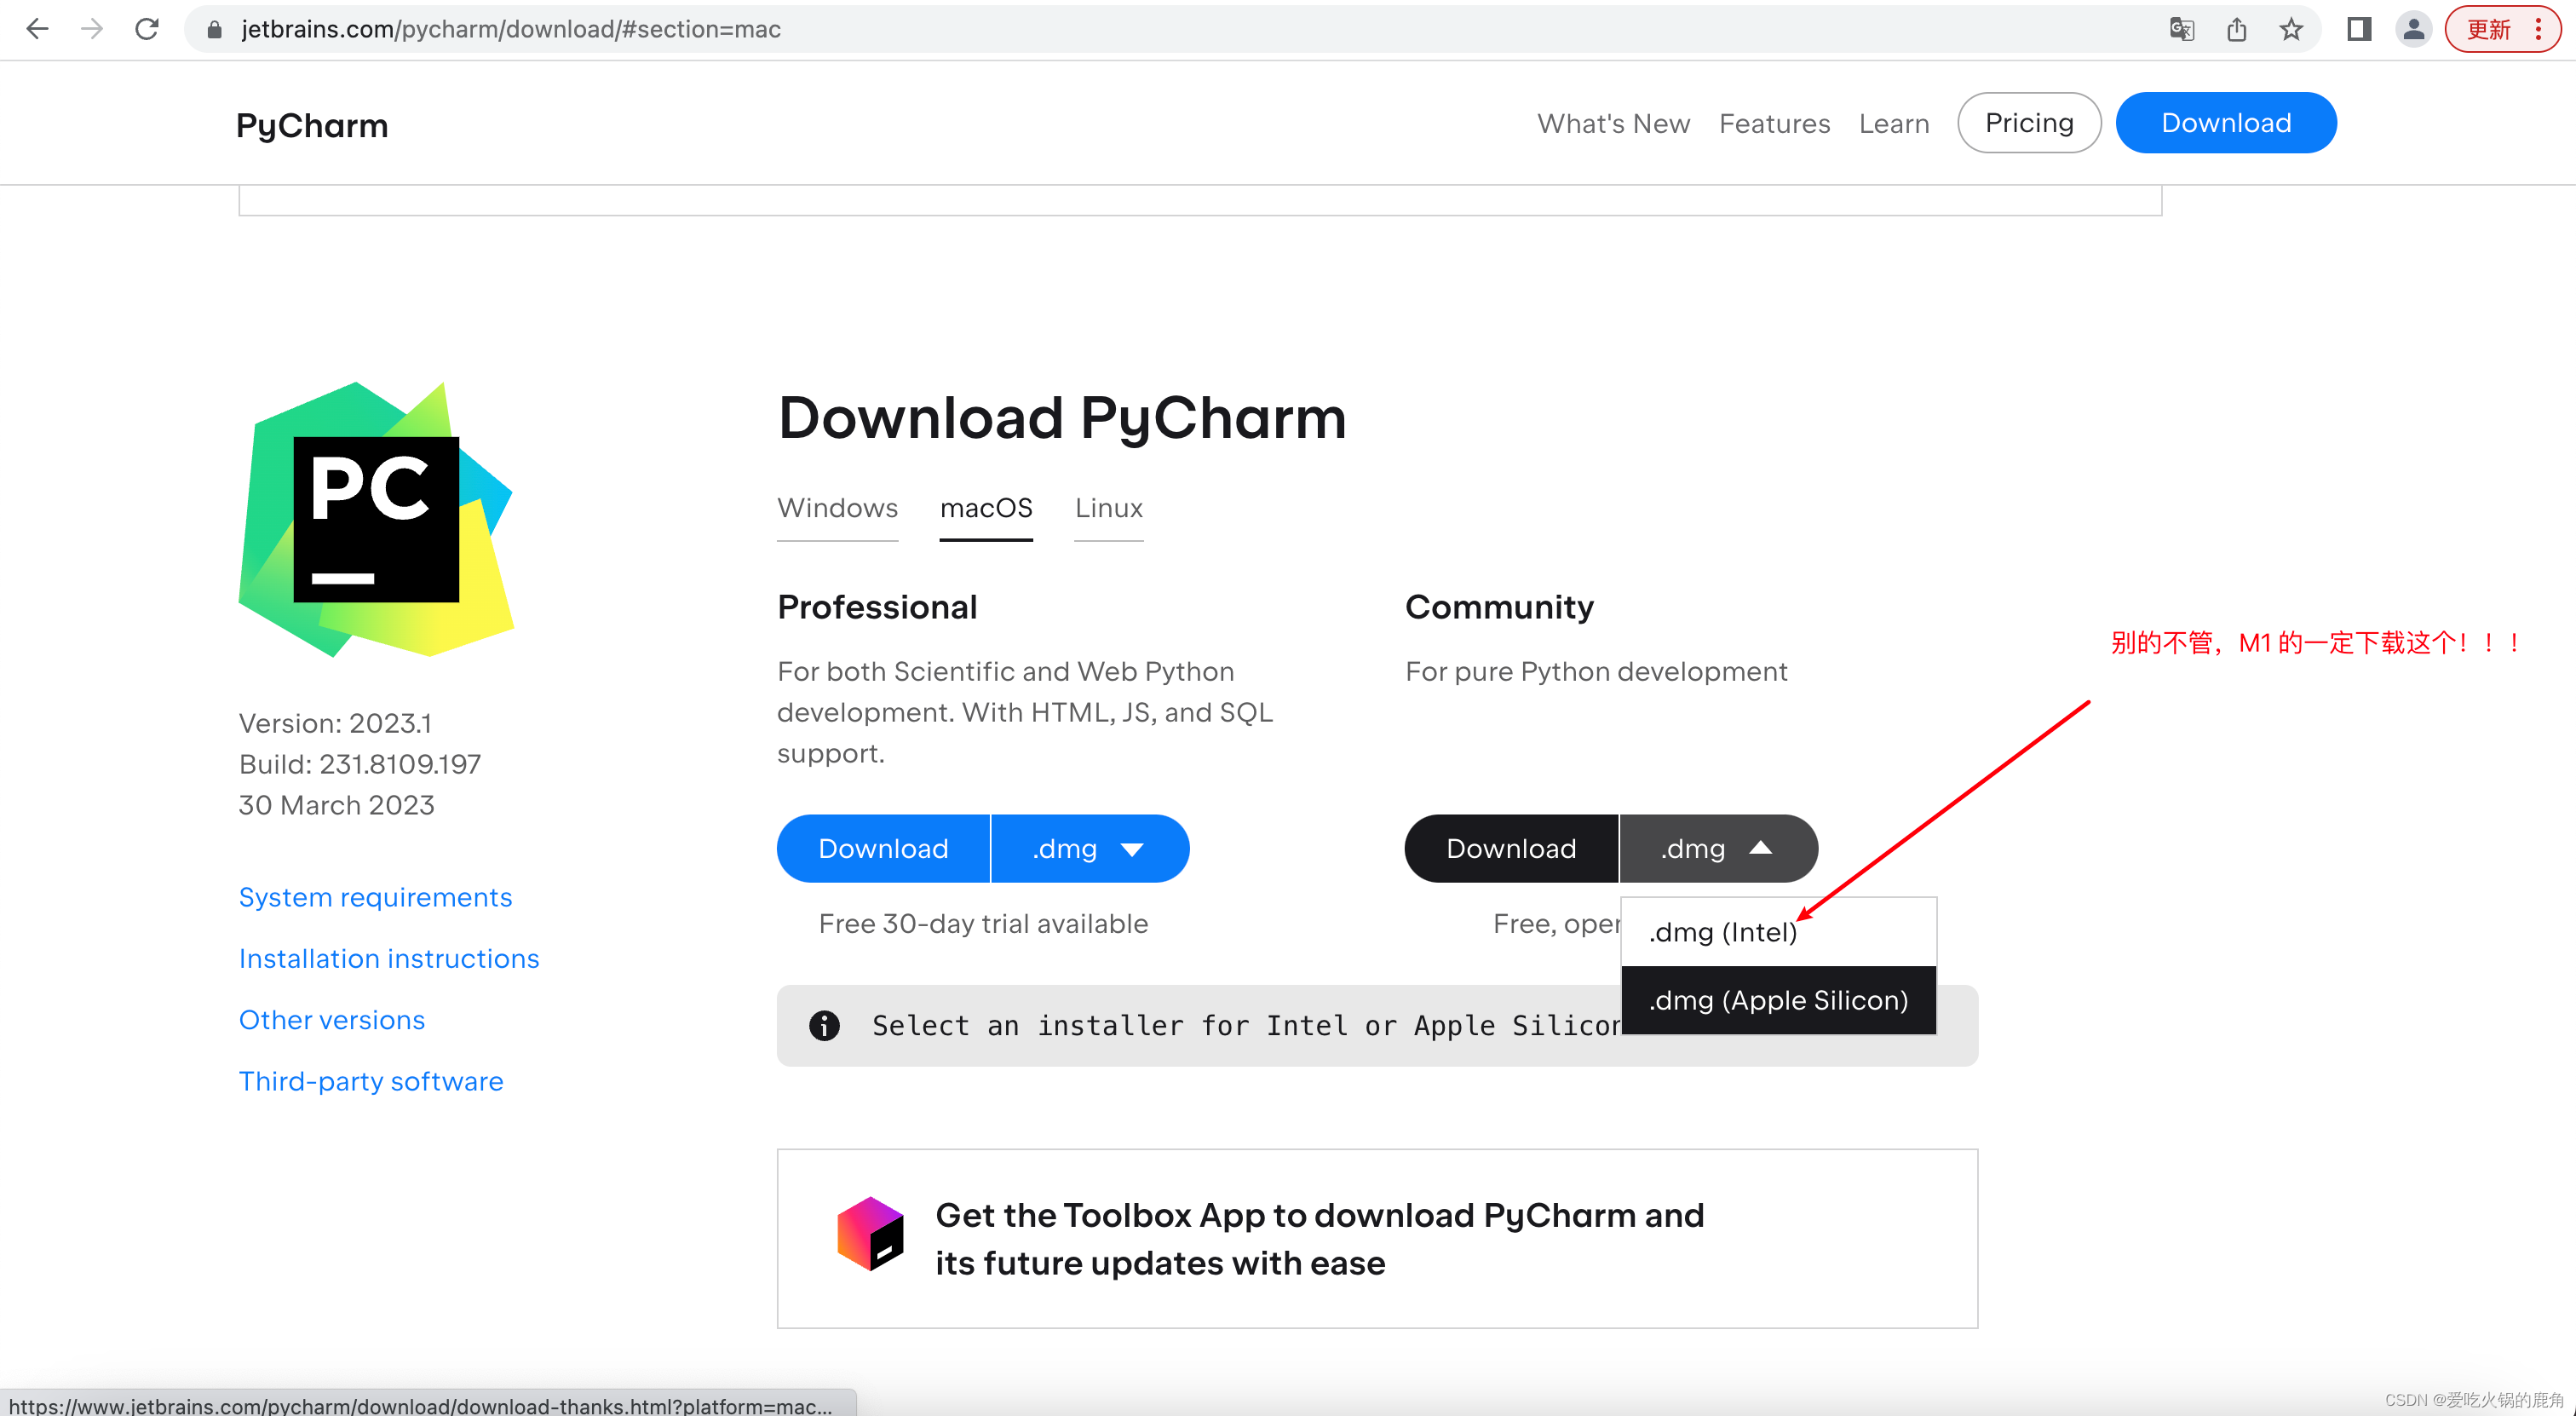Click the PyCharm logo image
Viewport: 2576px width, 1416px height.
click(375, 519)
